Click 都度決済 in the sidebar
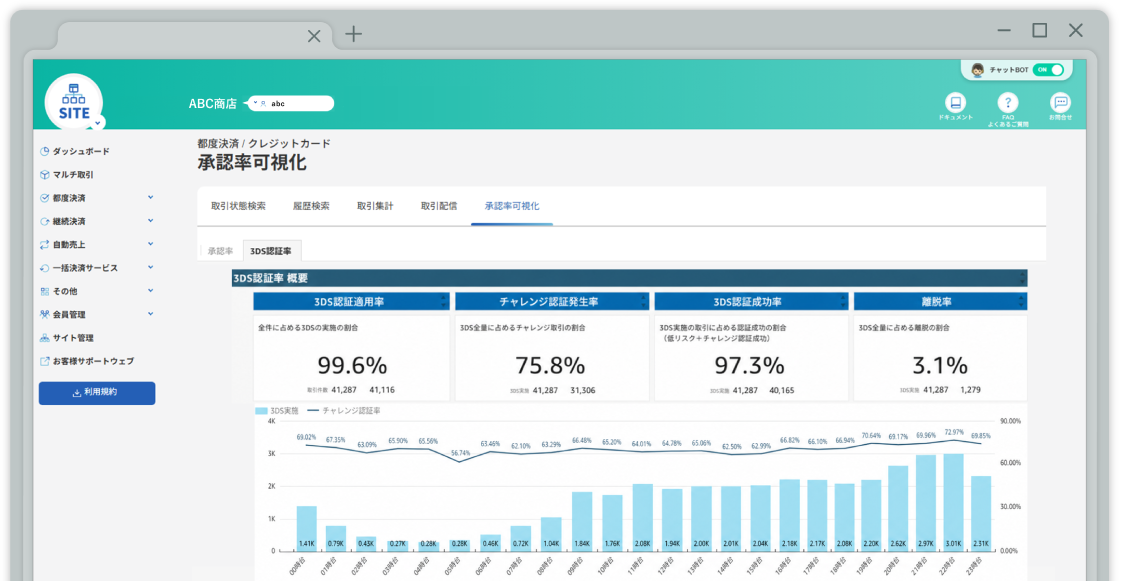This screenshot has width=1121, height=581. click(69, 198)
